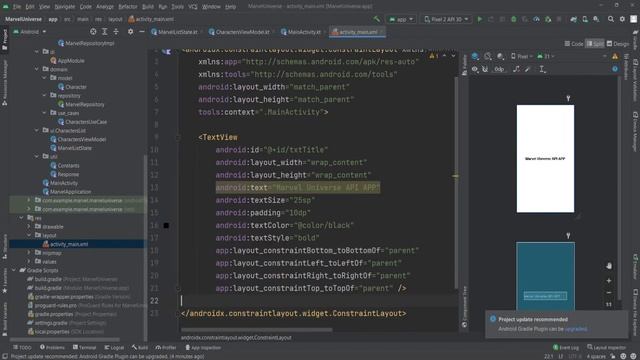Switch to Design view mode
This screenshot has height=360, width=640.
point(618,43)
